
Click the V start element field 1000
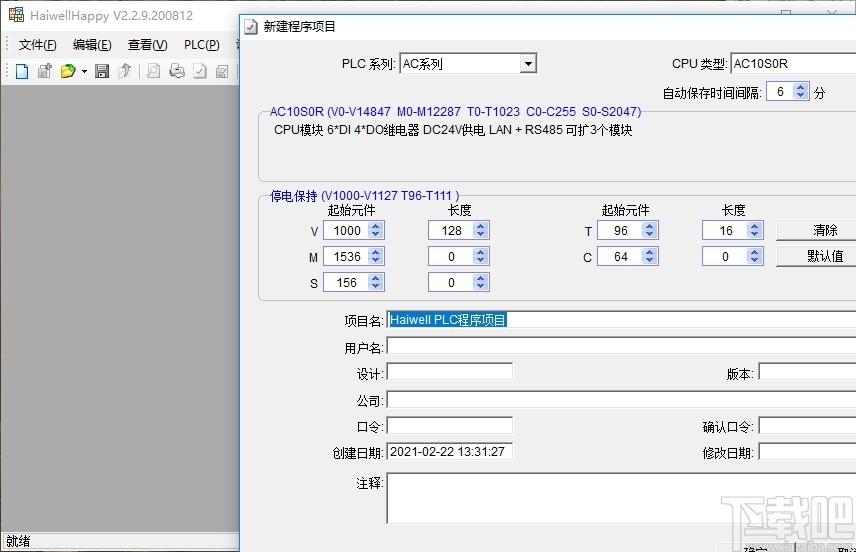pyautogui.click(x=347, y=230)
